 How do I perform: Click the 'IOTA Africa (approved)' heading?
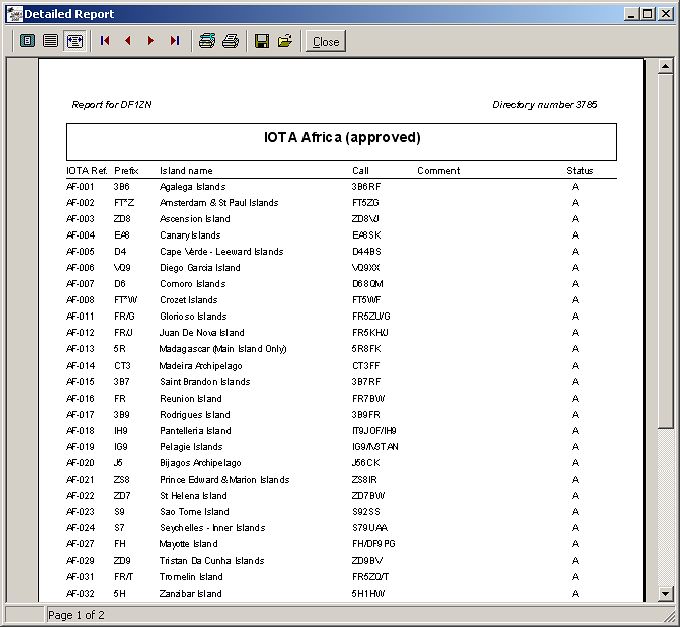[x=342, y=137]
